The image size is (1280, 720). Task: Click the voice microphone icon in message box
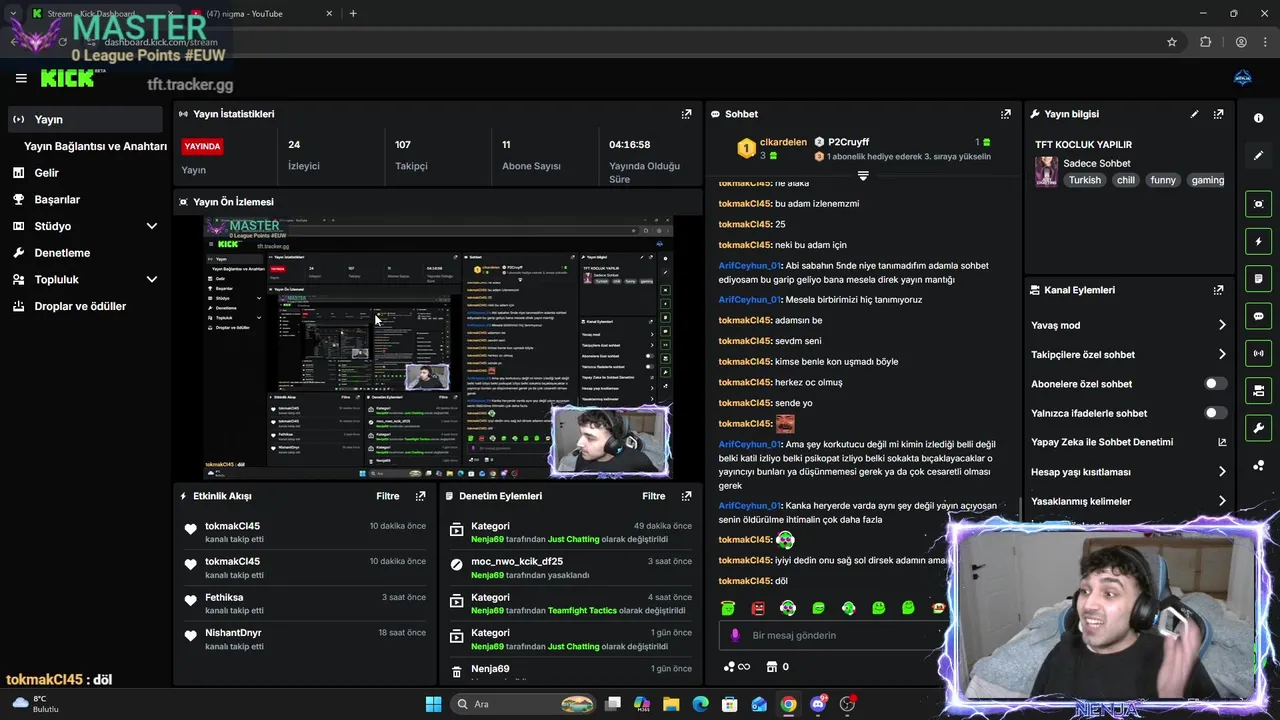(x=735, y=635)
